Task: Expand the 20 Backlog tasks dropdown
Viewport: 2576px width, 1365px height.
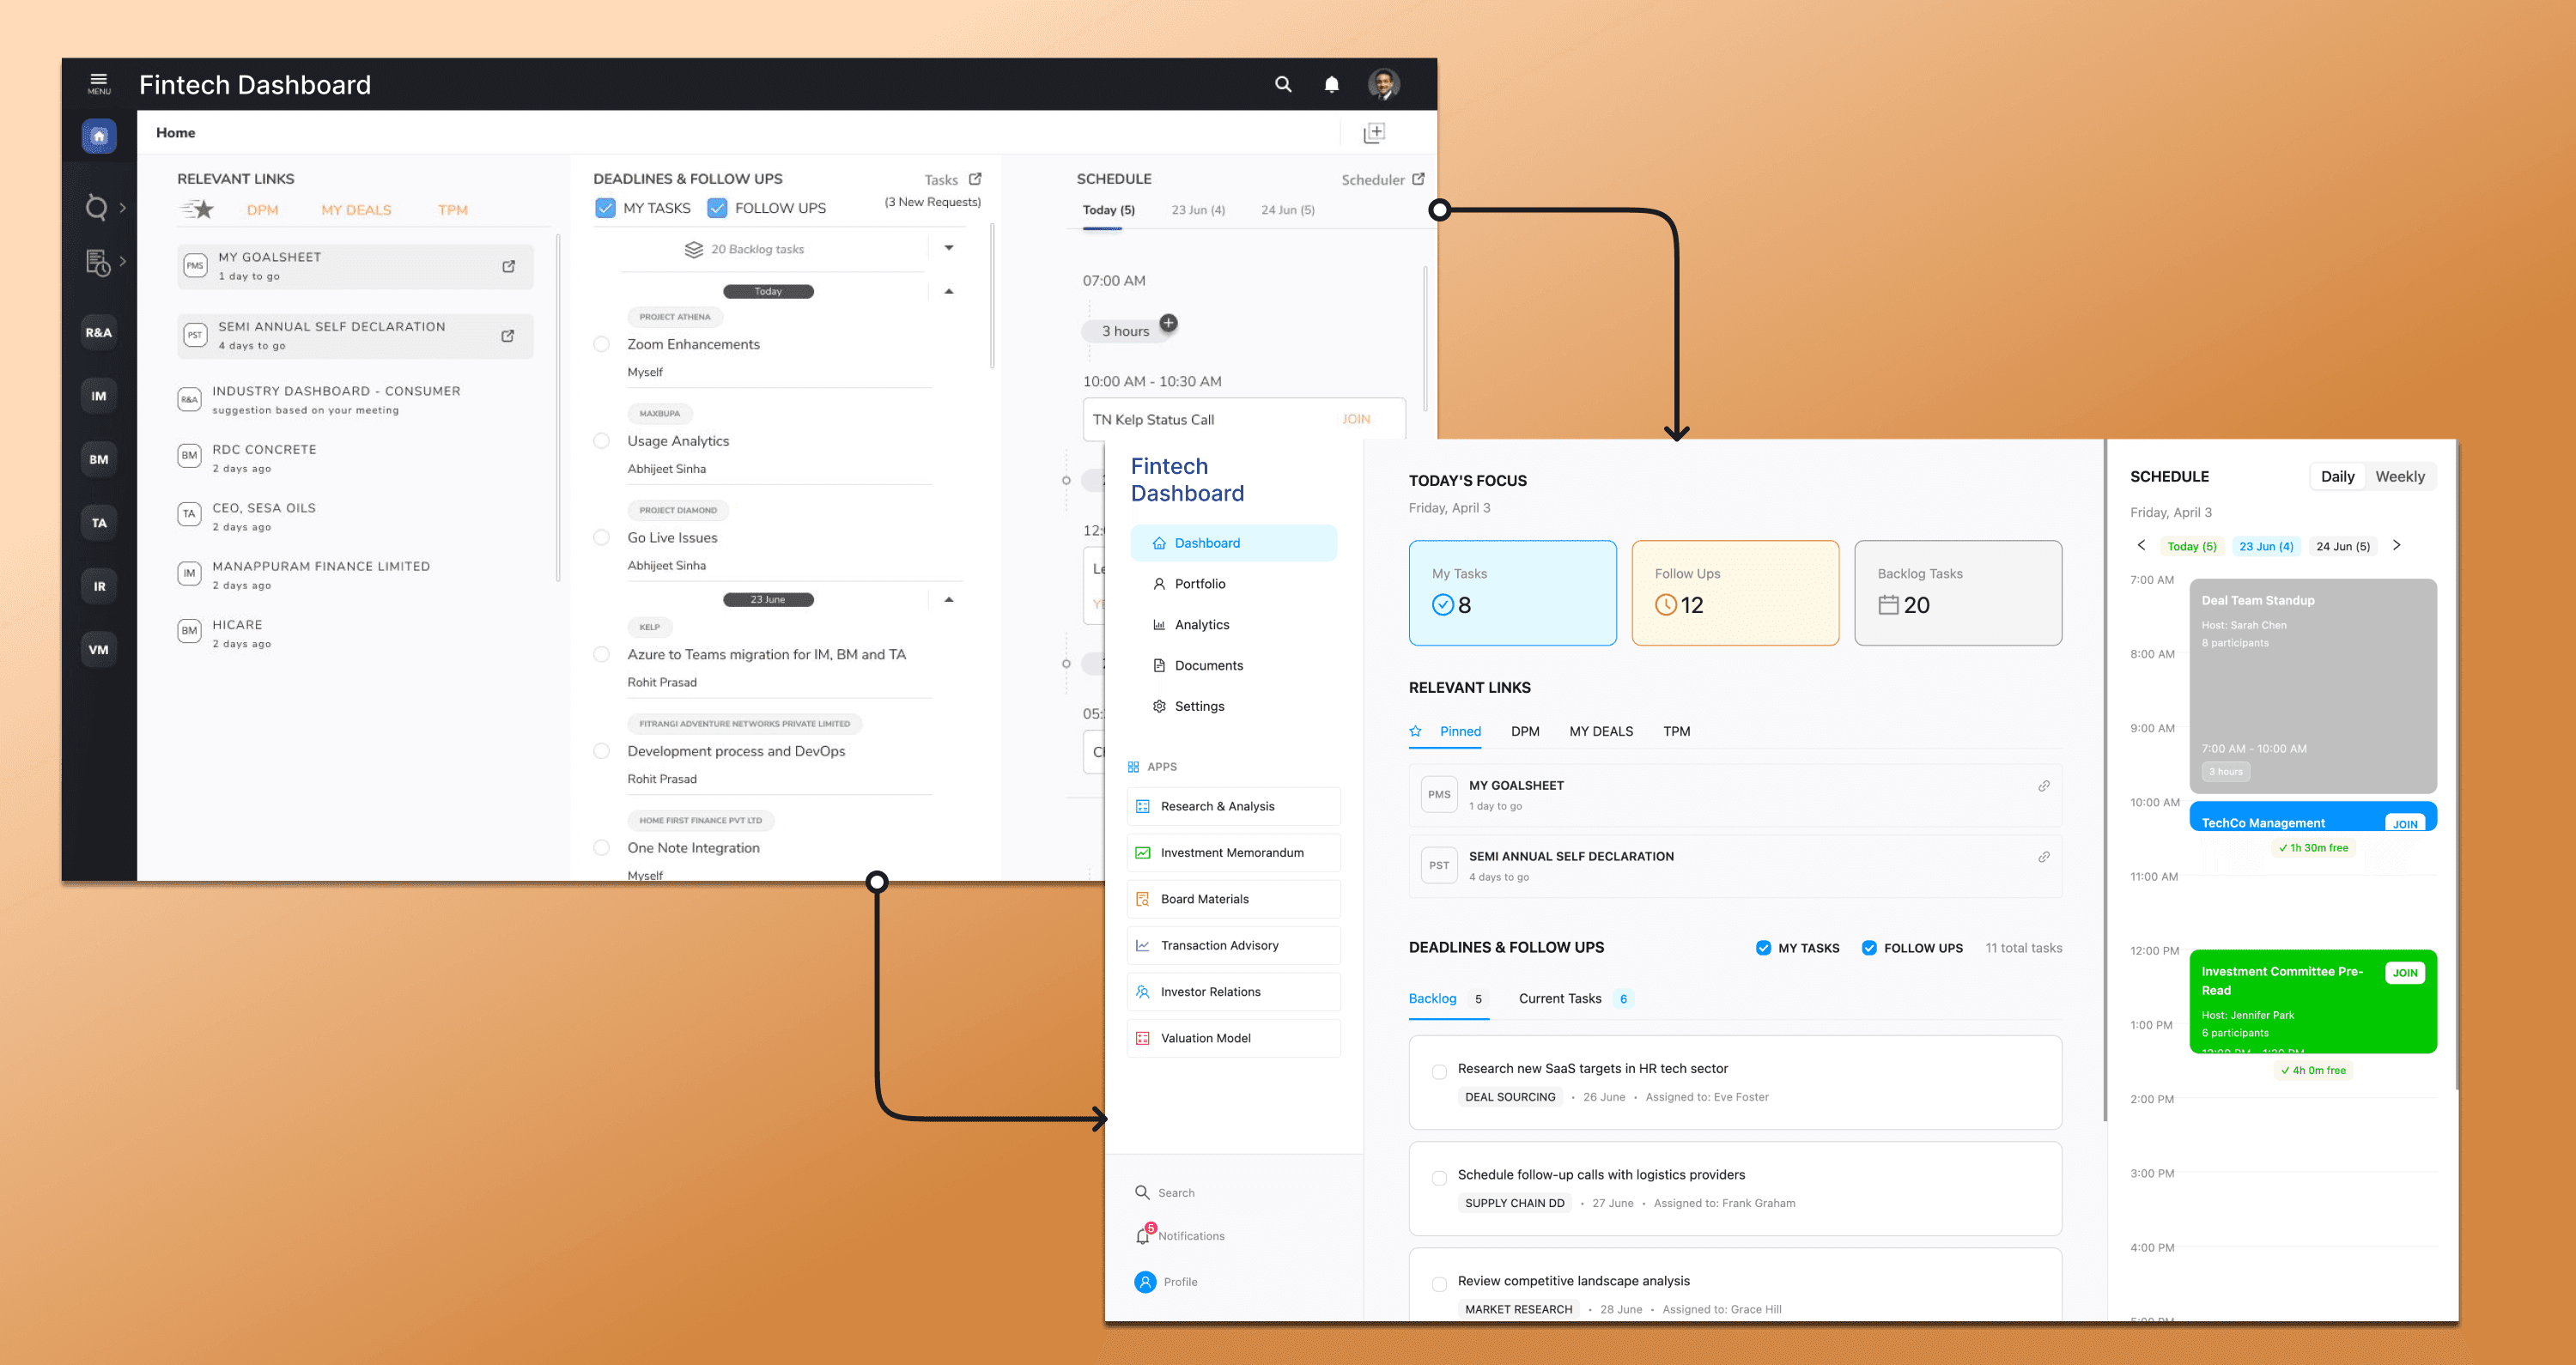Action: click(948, 248)
